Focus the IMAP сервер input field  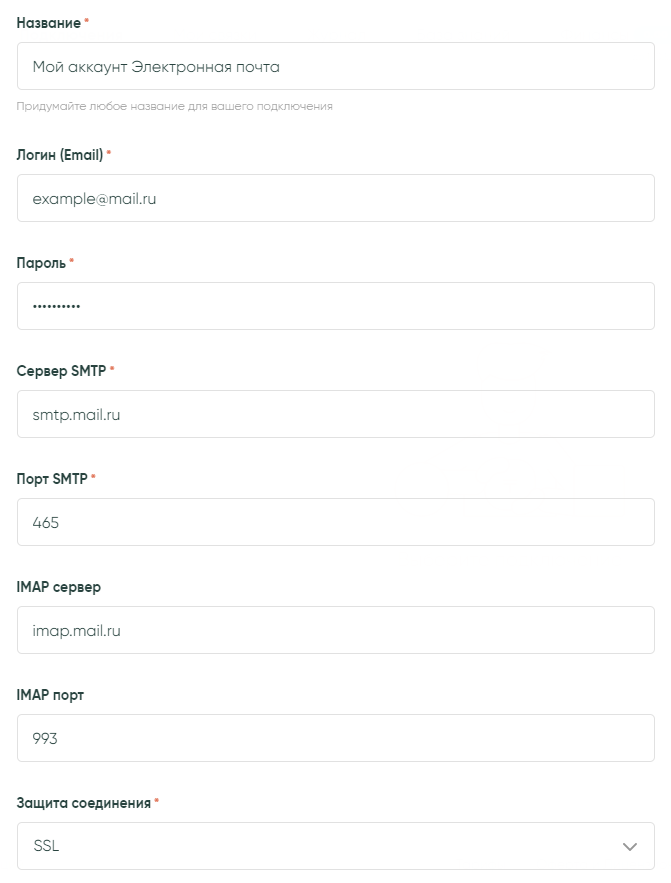[335, 631]
